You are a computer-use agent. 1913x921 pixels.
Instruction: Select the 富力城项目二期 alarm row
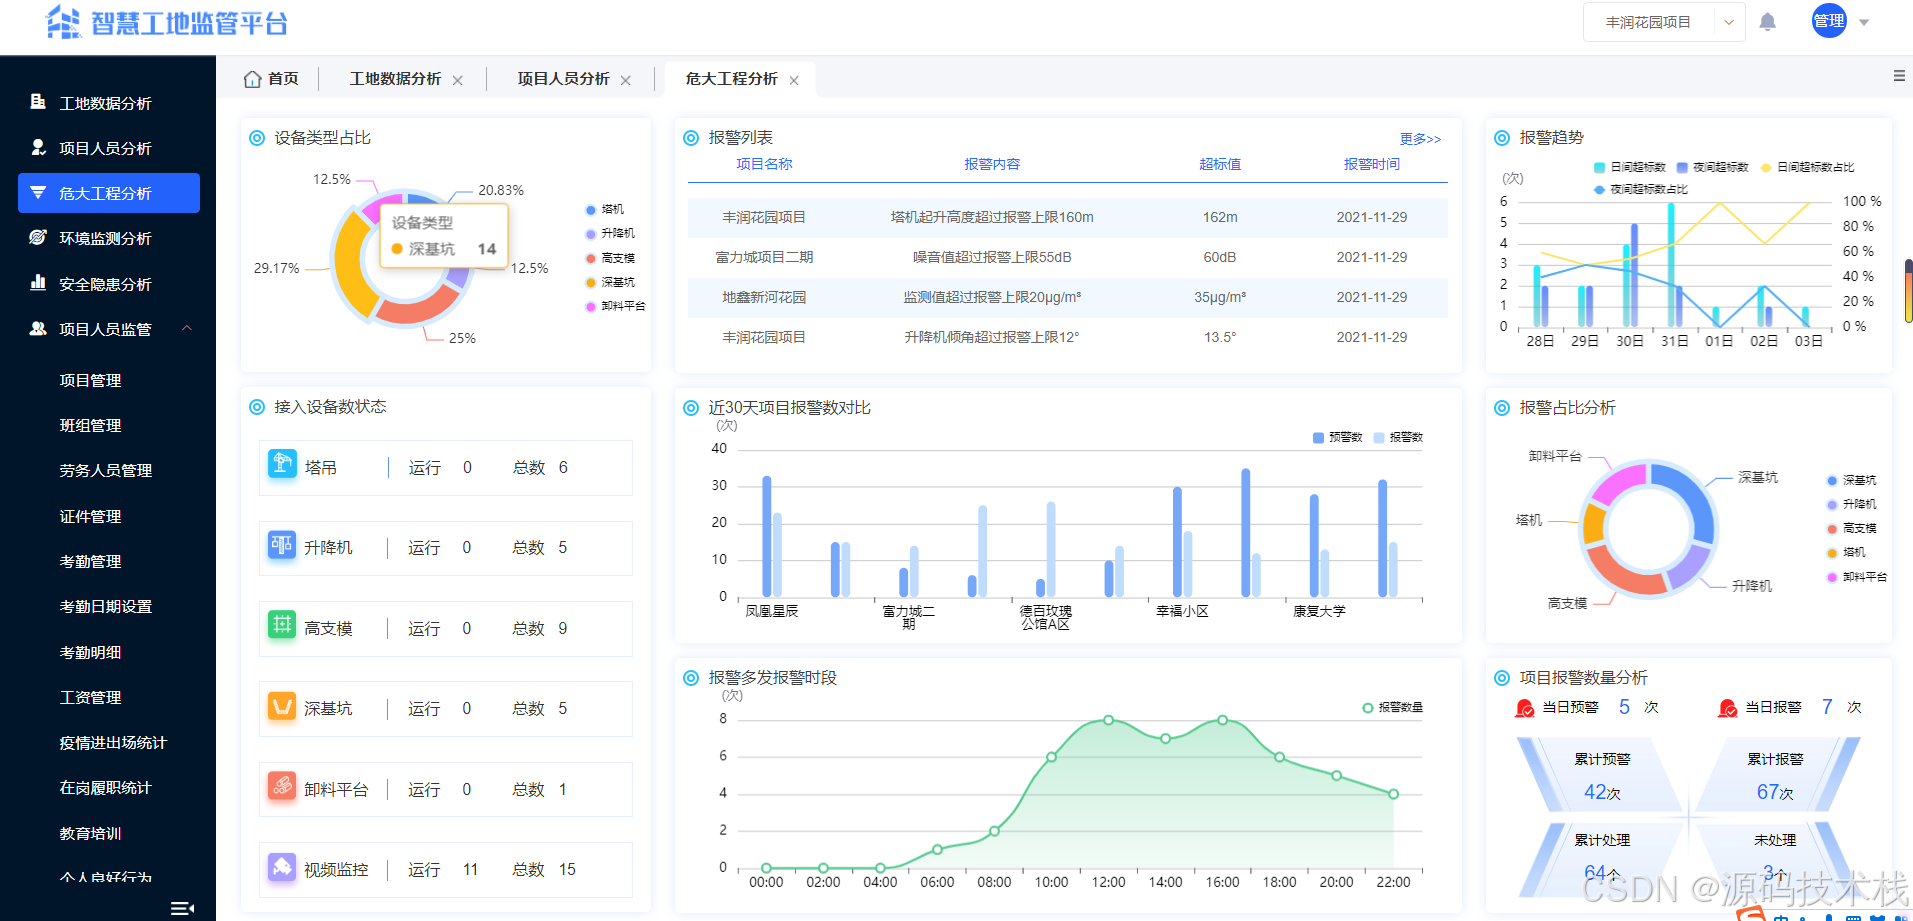coord(1067,257)
